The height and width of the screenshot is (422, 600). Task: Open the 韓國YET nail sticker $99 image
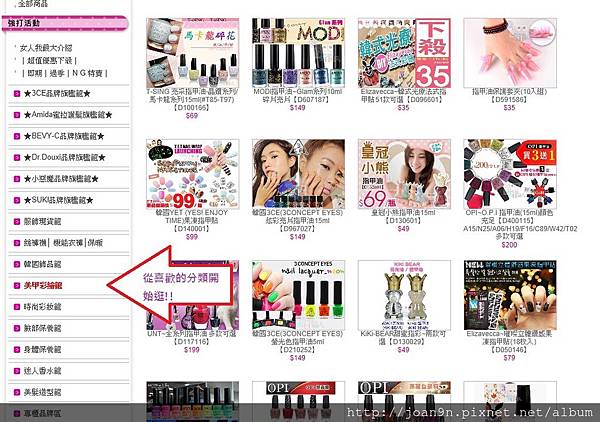click(192, 174)
